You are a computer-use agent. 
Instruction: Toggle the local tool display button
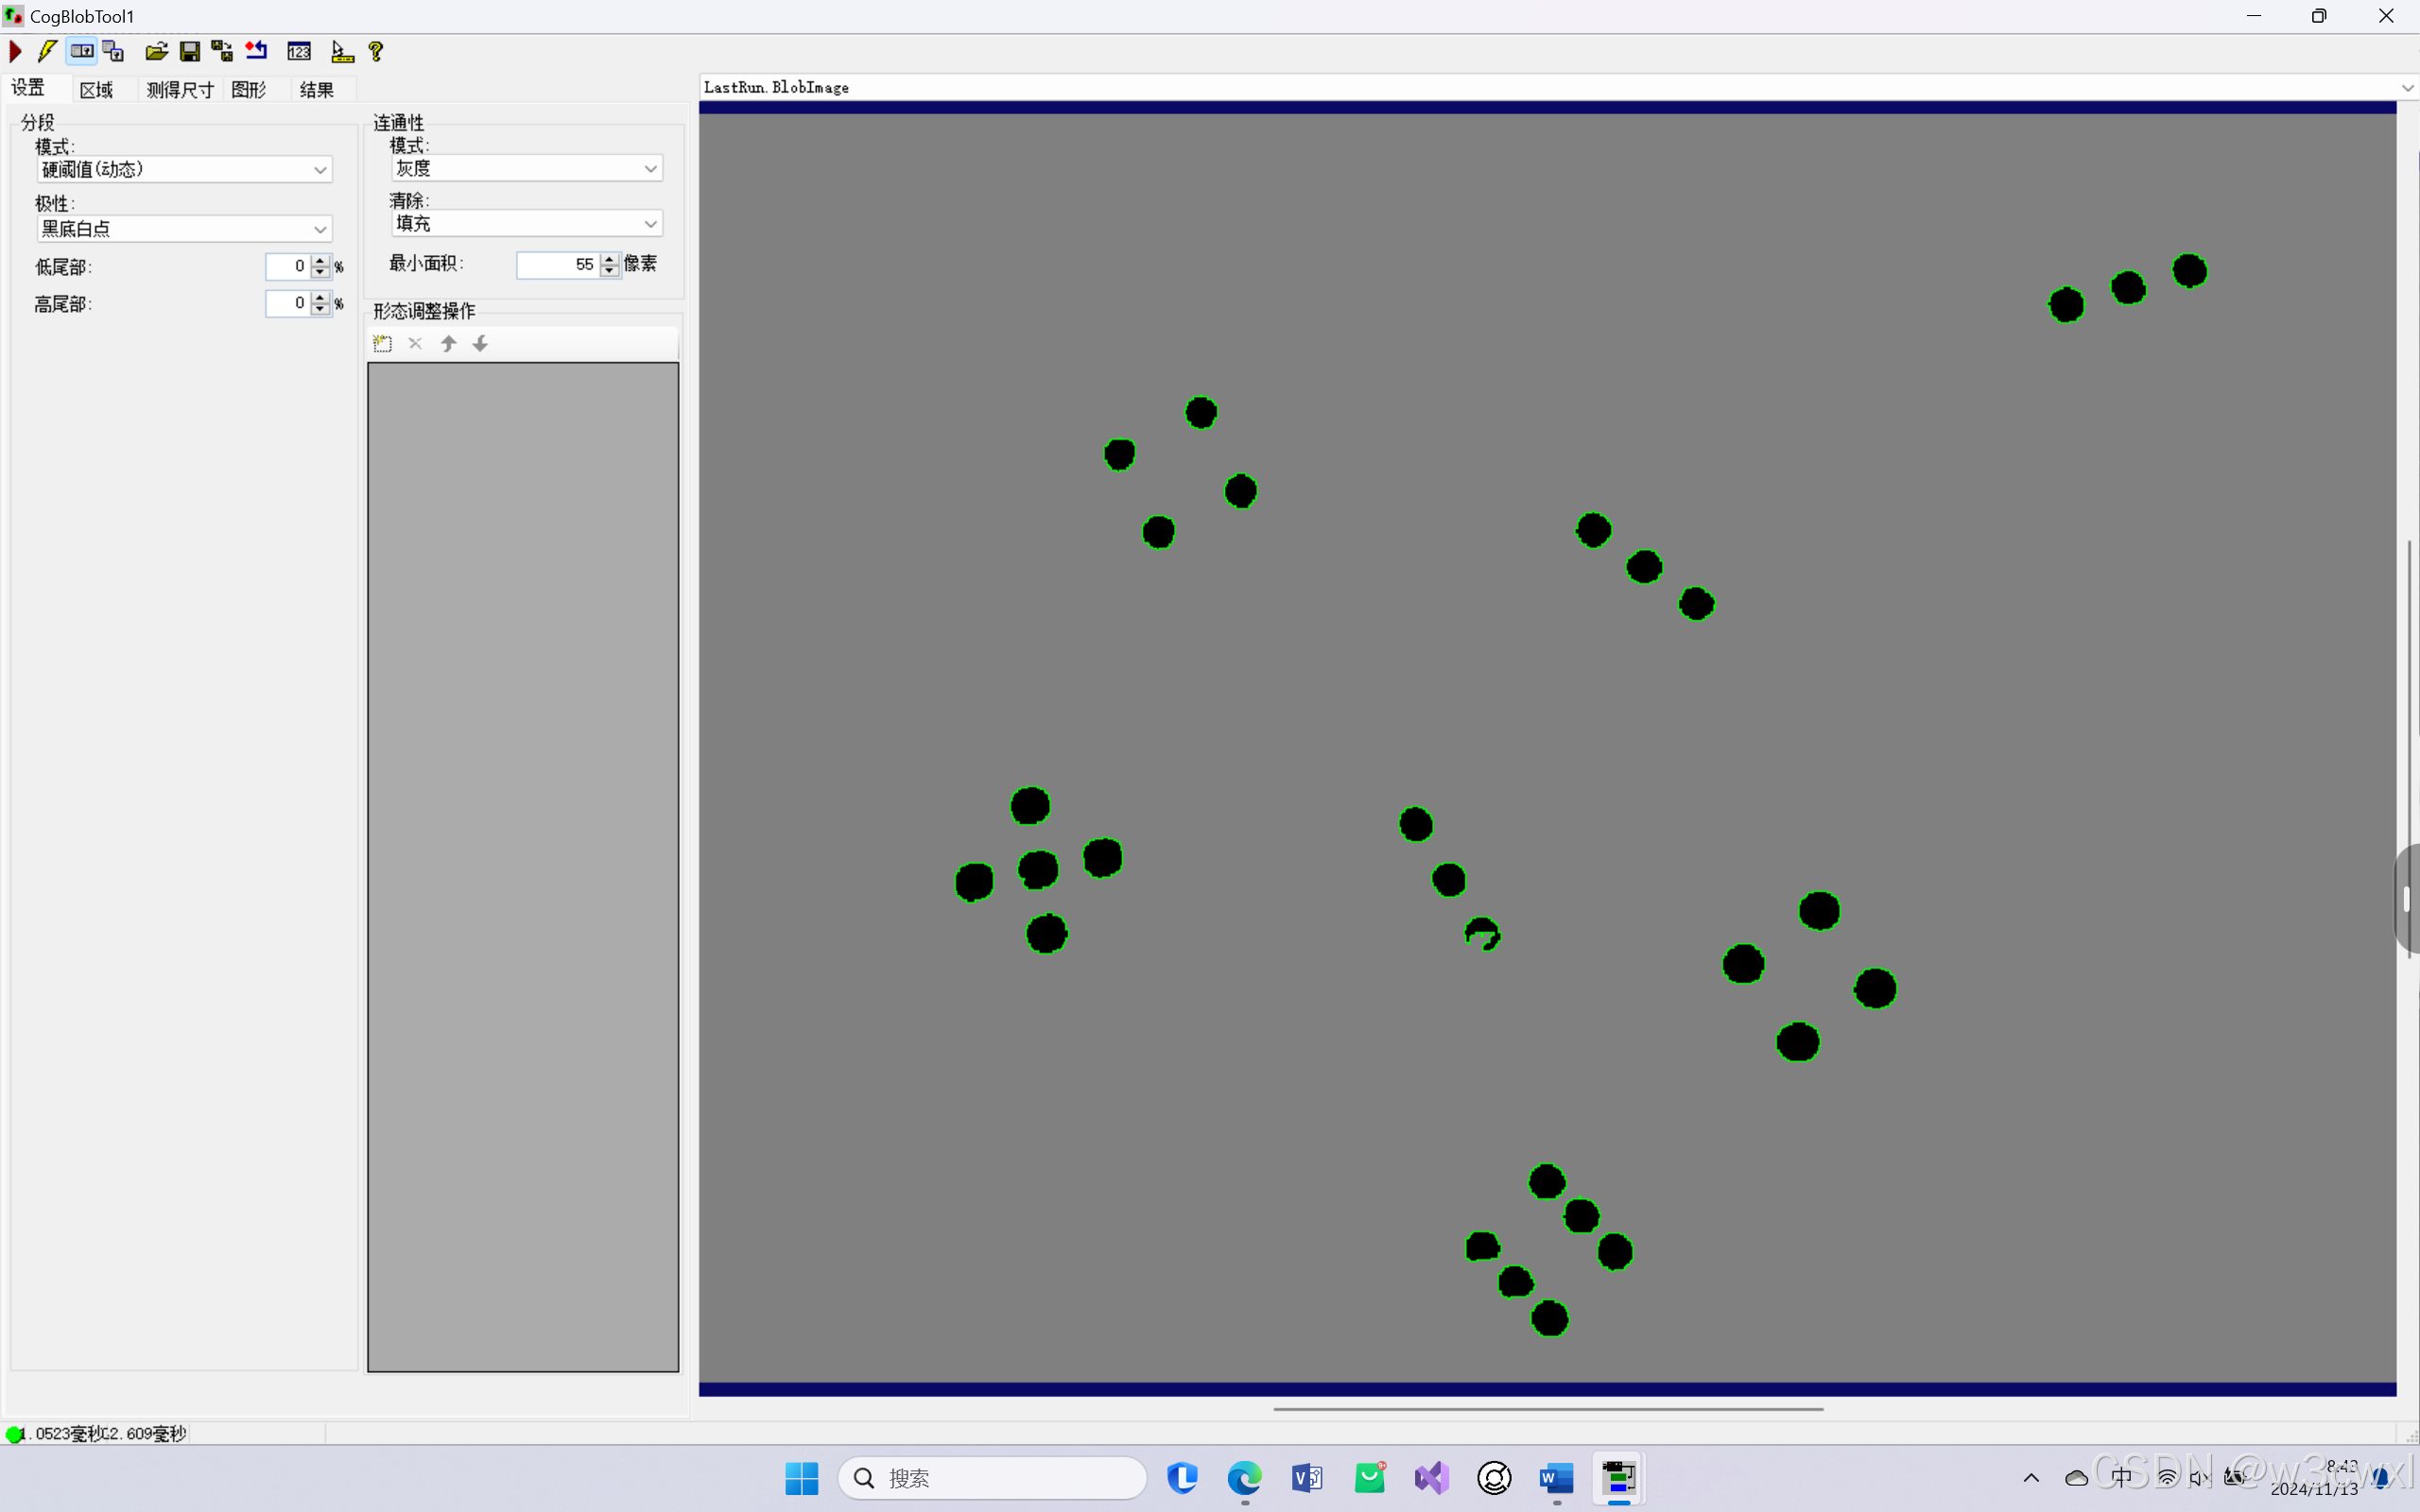pos(82,51)
